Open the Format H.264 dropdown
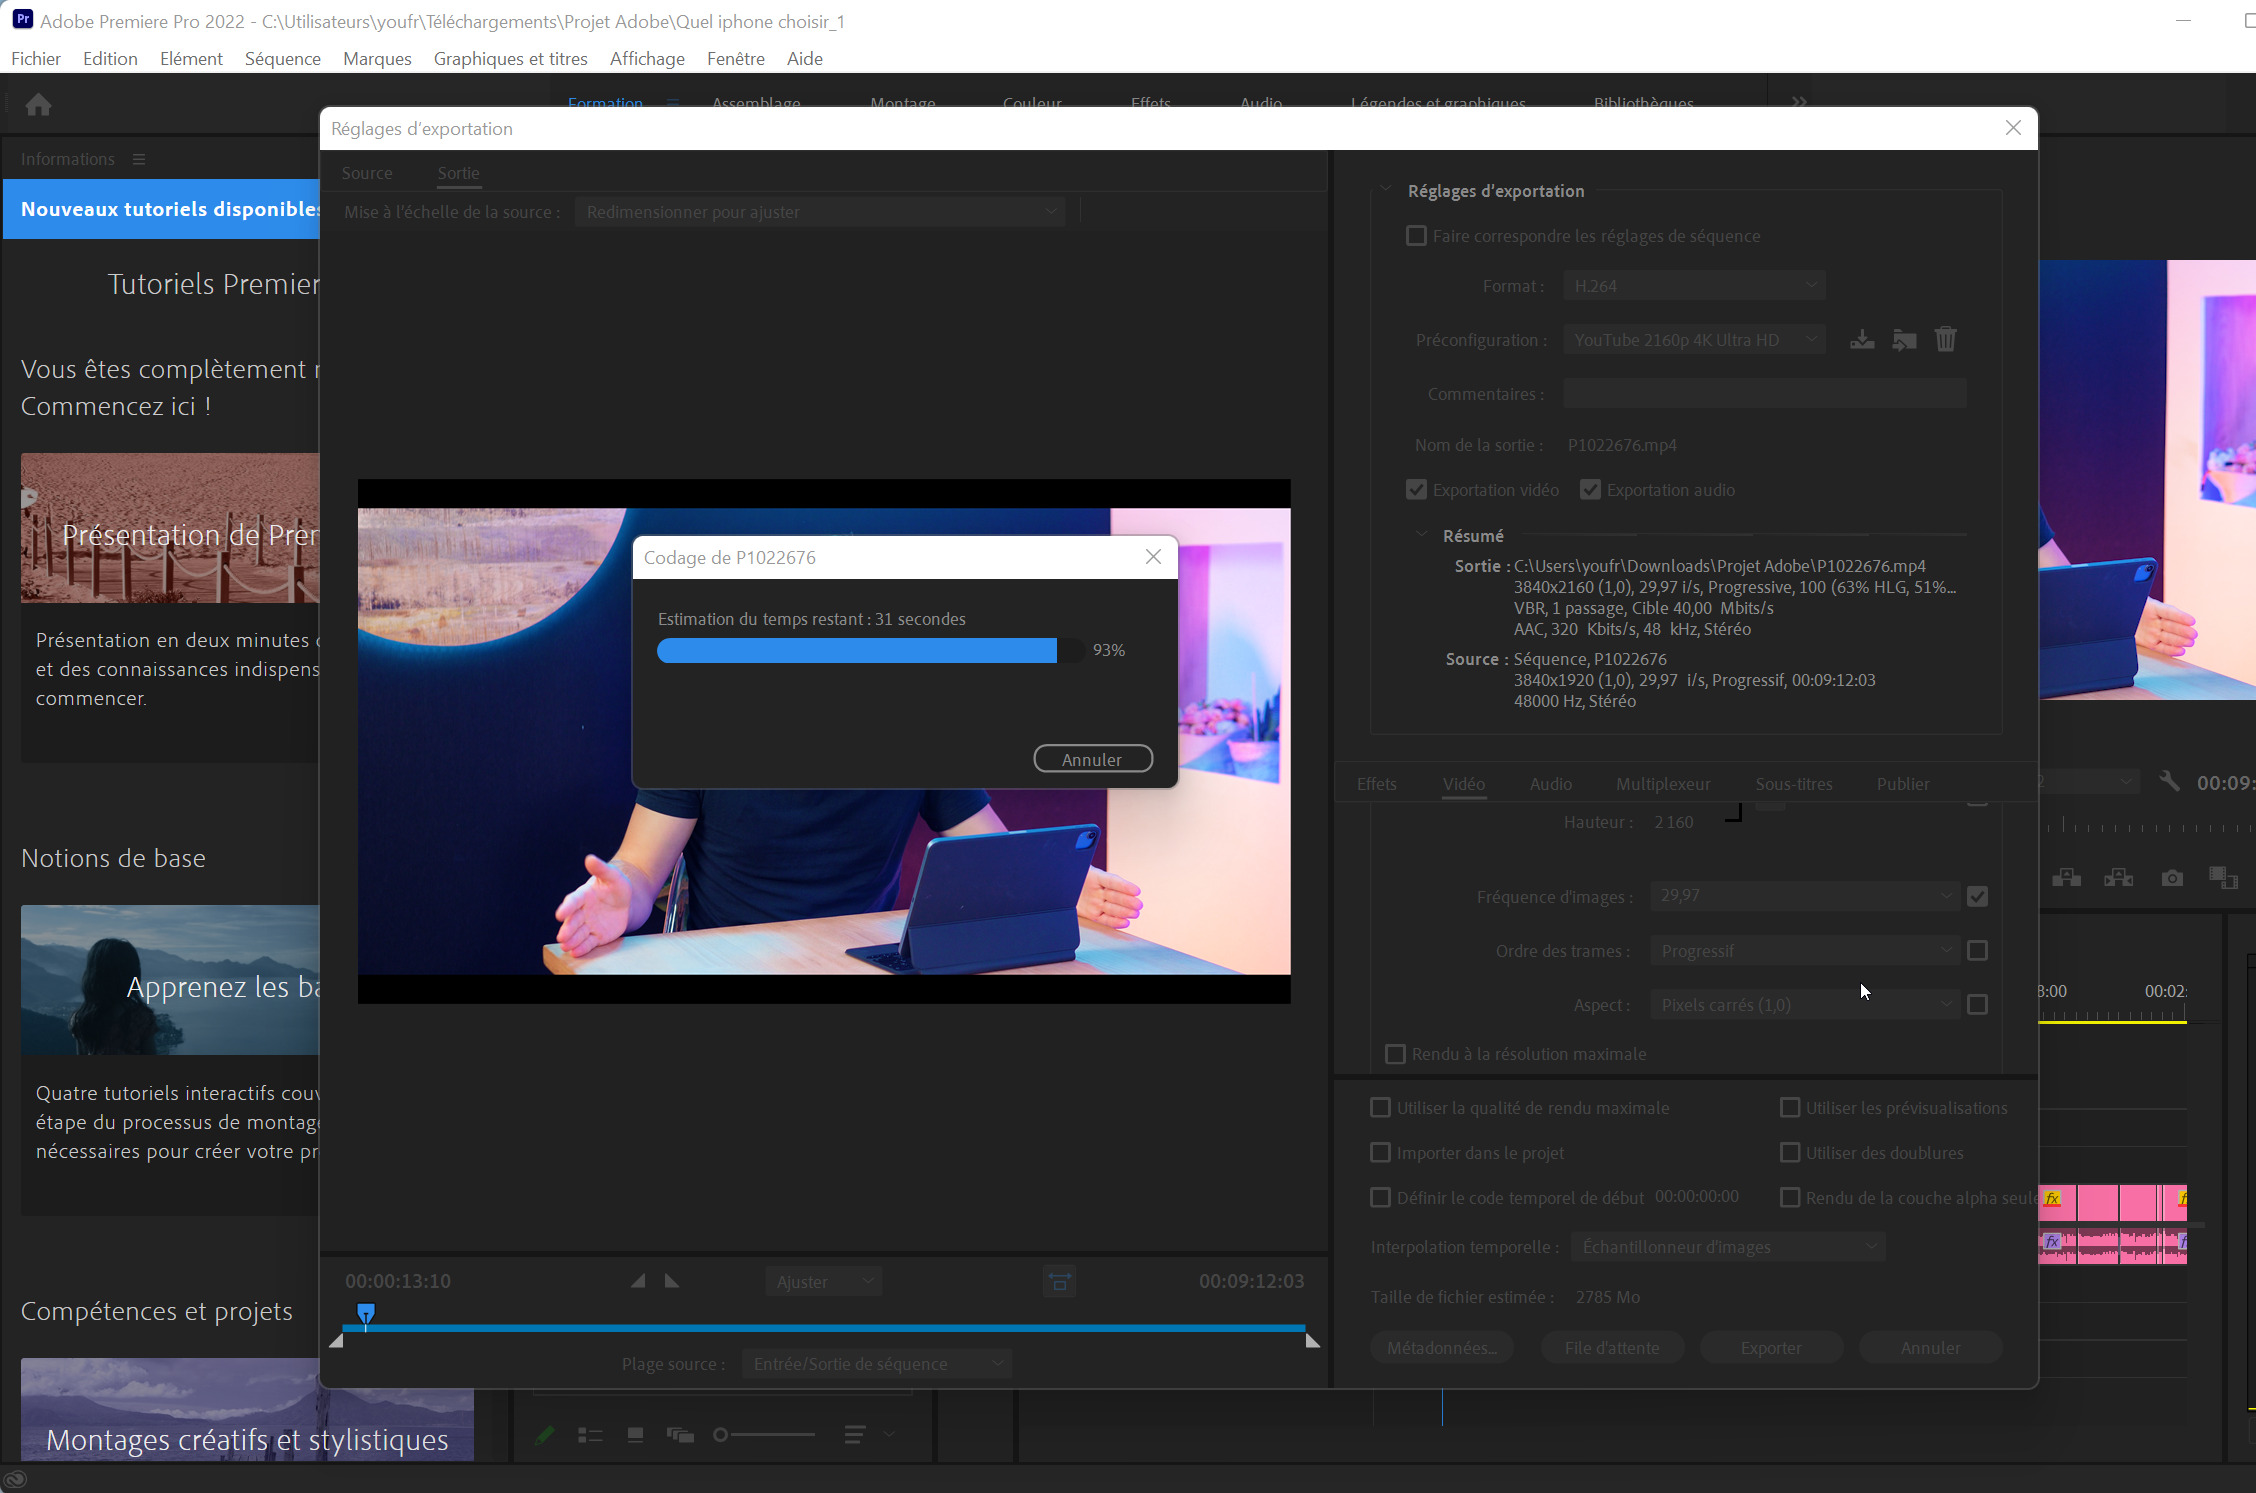 tap(1694, 286)
